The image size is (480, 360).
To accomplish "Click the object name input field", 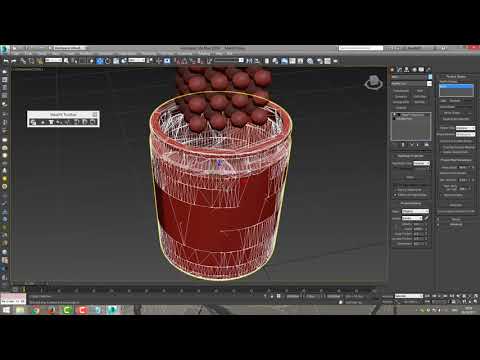I will click(x=409, y=77).
